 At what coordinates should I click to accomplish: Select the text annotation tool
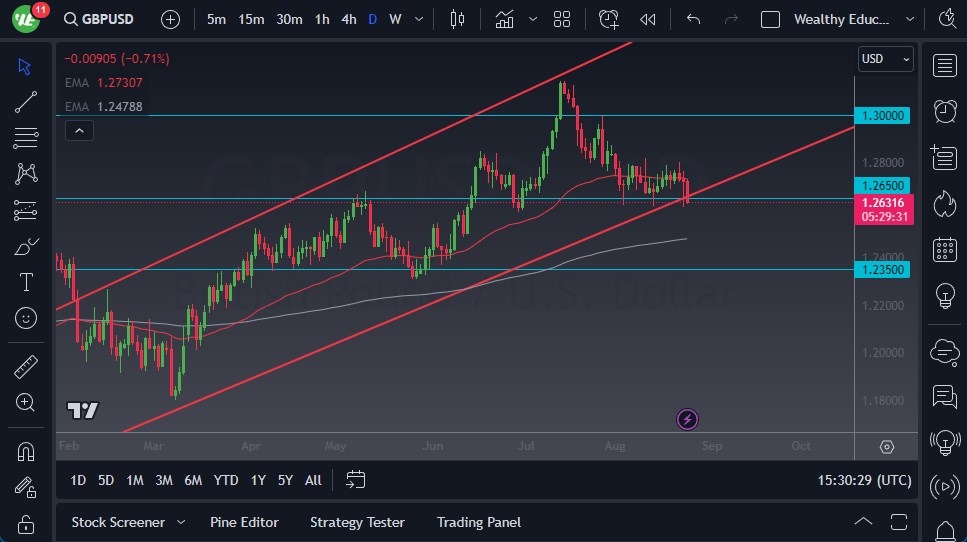tap(26, 282)
